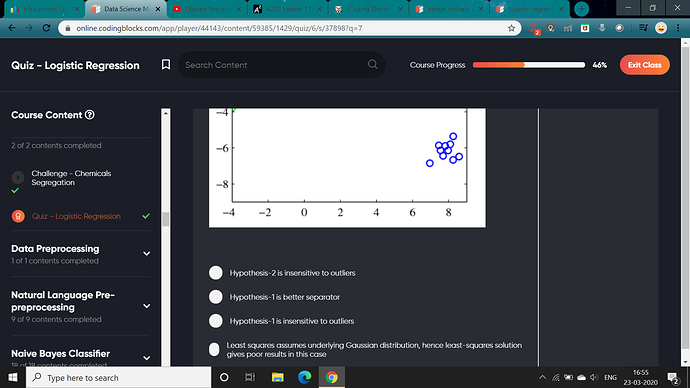Launch Microsoft Edge from the taskbar
Image resolution: width=690 pixels, height=388 pixels.
[x=305, y=377]
